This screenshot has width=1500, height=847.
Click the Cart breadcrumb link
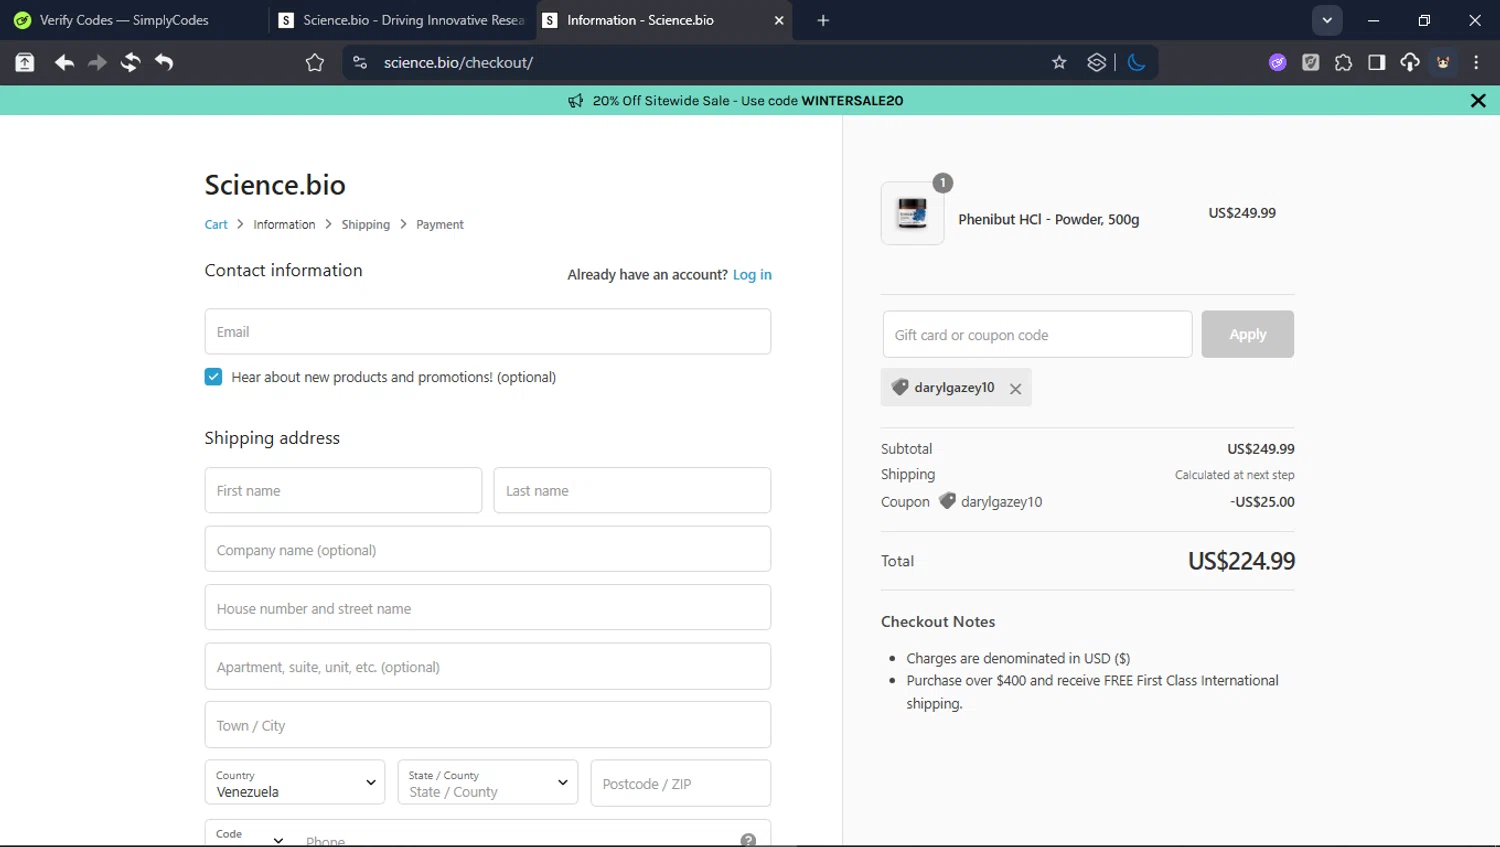(x=216, y=225)
